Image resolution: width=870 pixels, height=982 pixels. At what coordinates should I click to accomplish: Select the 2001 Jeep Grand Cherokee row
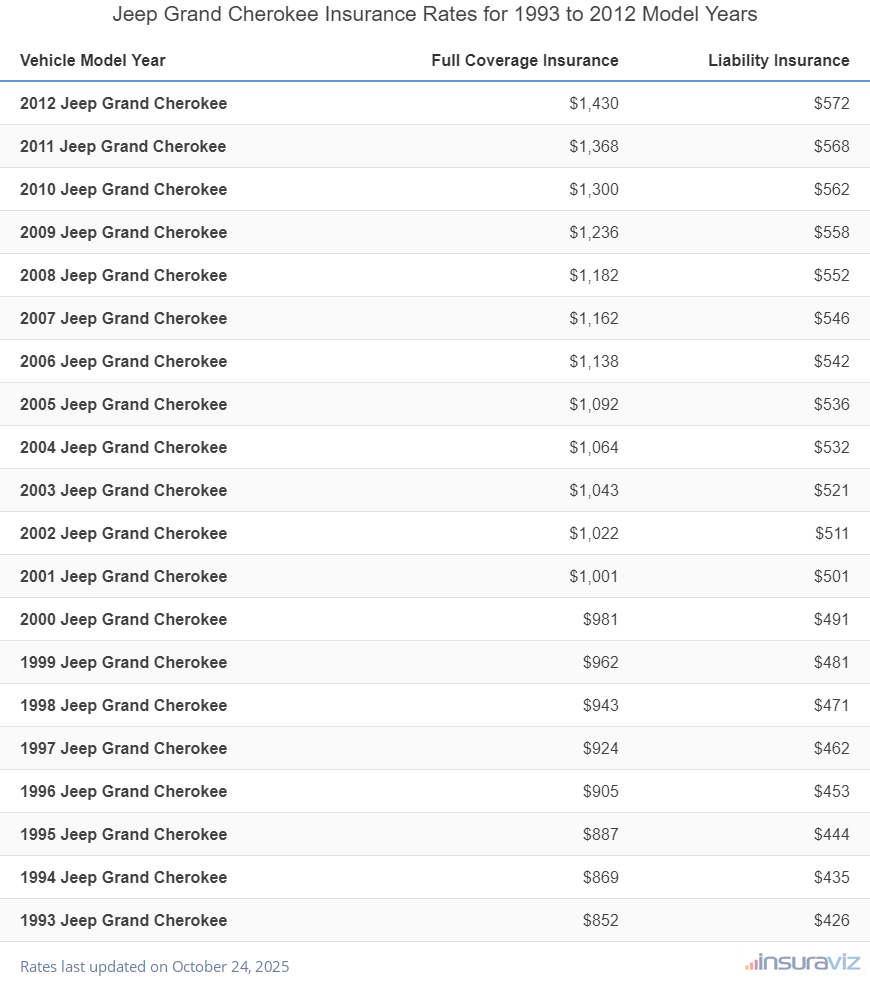(123, 576)
